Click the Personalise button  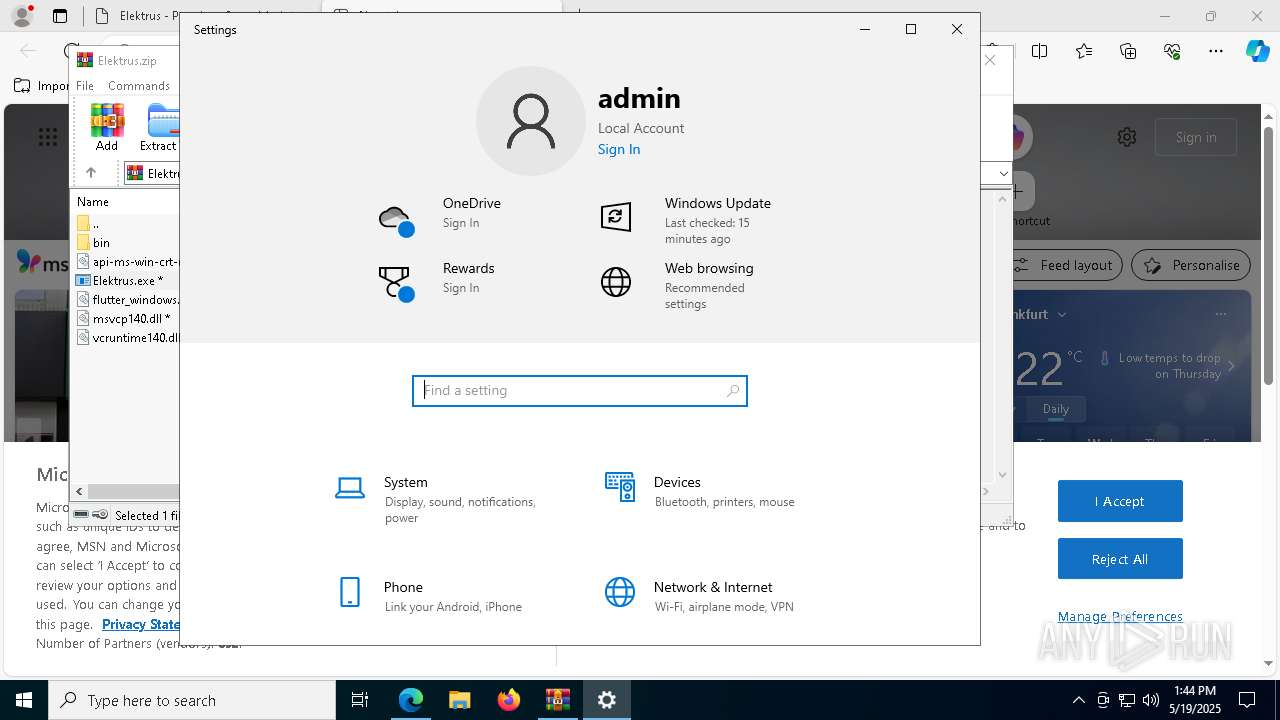(x=1191, y=265)
